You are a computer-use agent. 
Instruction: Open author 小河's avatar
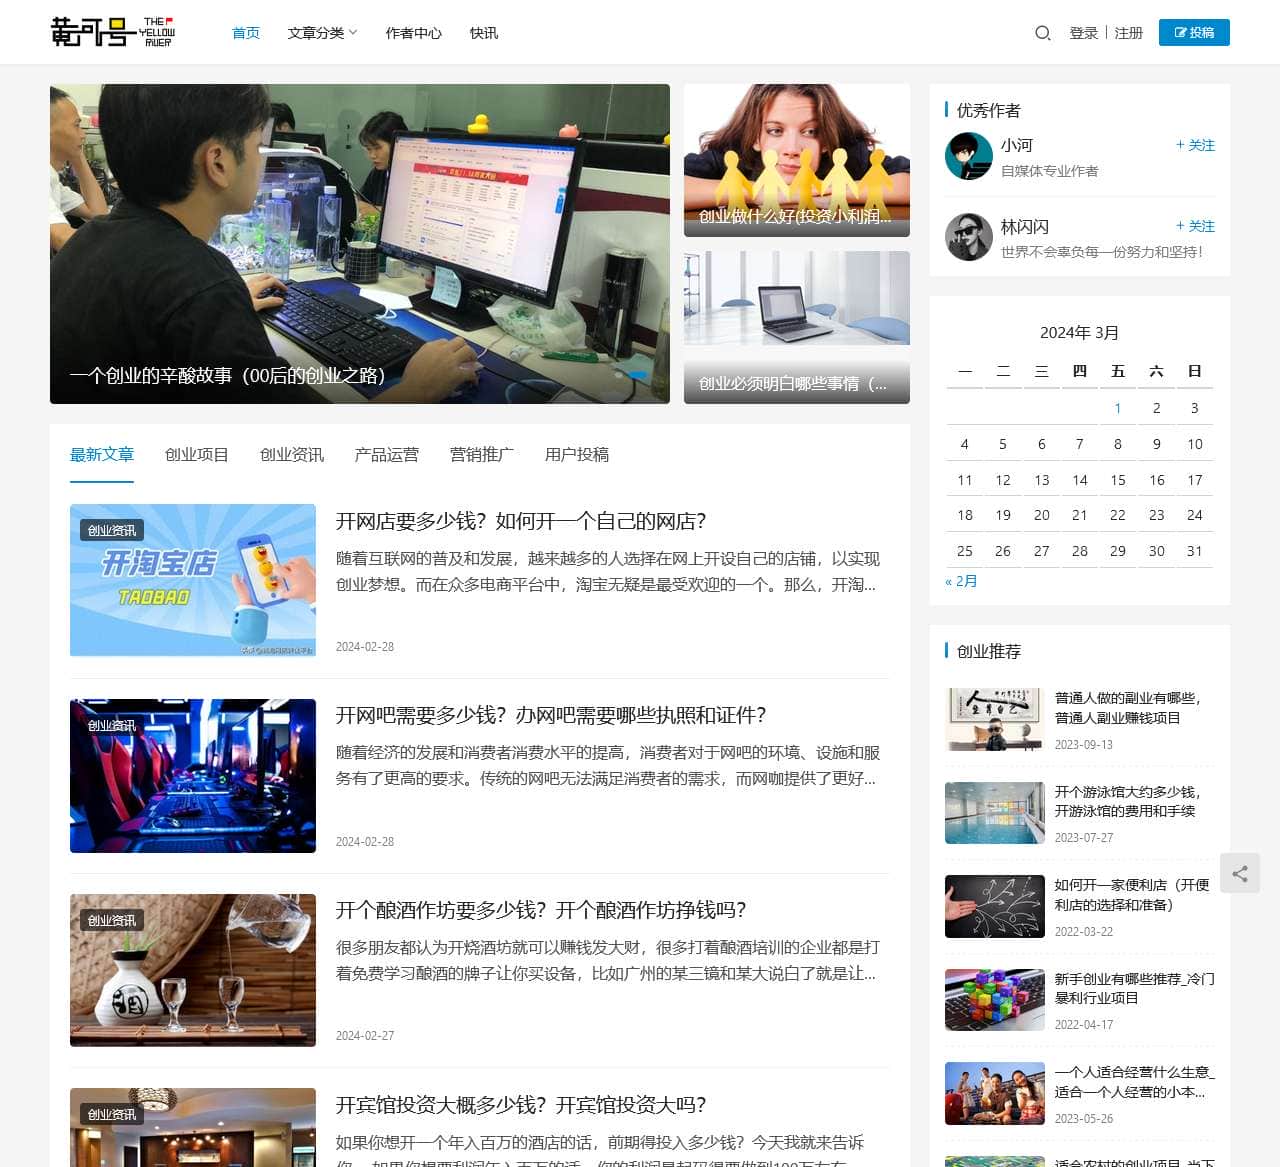coord(968,156)
